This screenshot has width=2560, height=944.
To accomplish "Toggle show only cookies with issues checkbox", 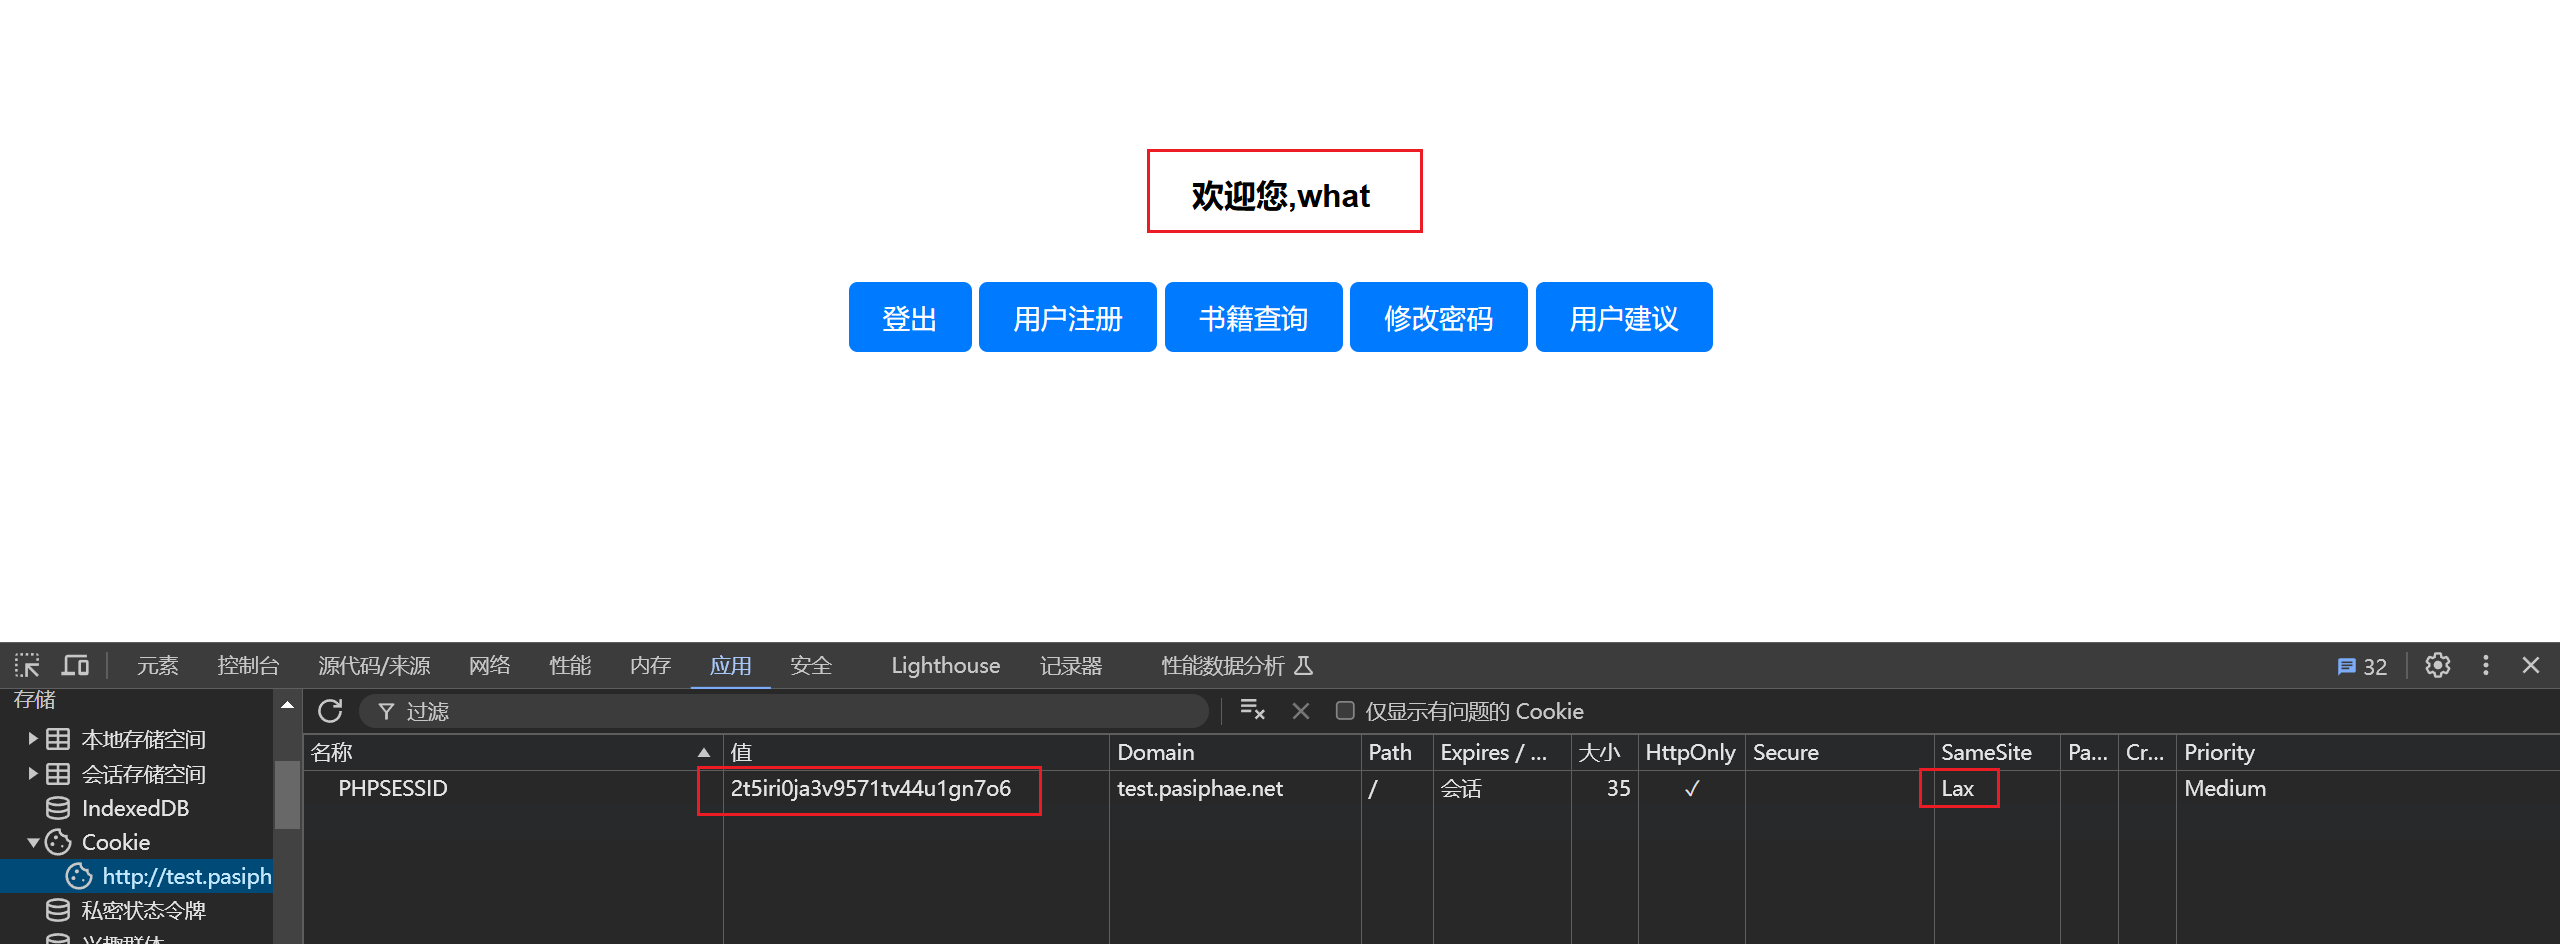I will (1345, 710).
